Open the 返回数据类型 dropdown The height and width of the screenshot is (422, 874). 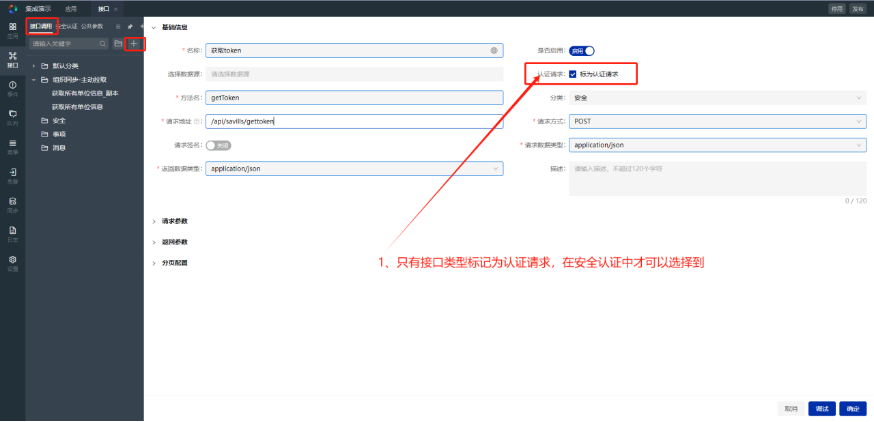(354, 168)
